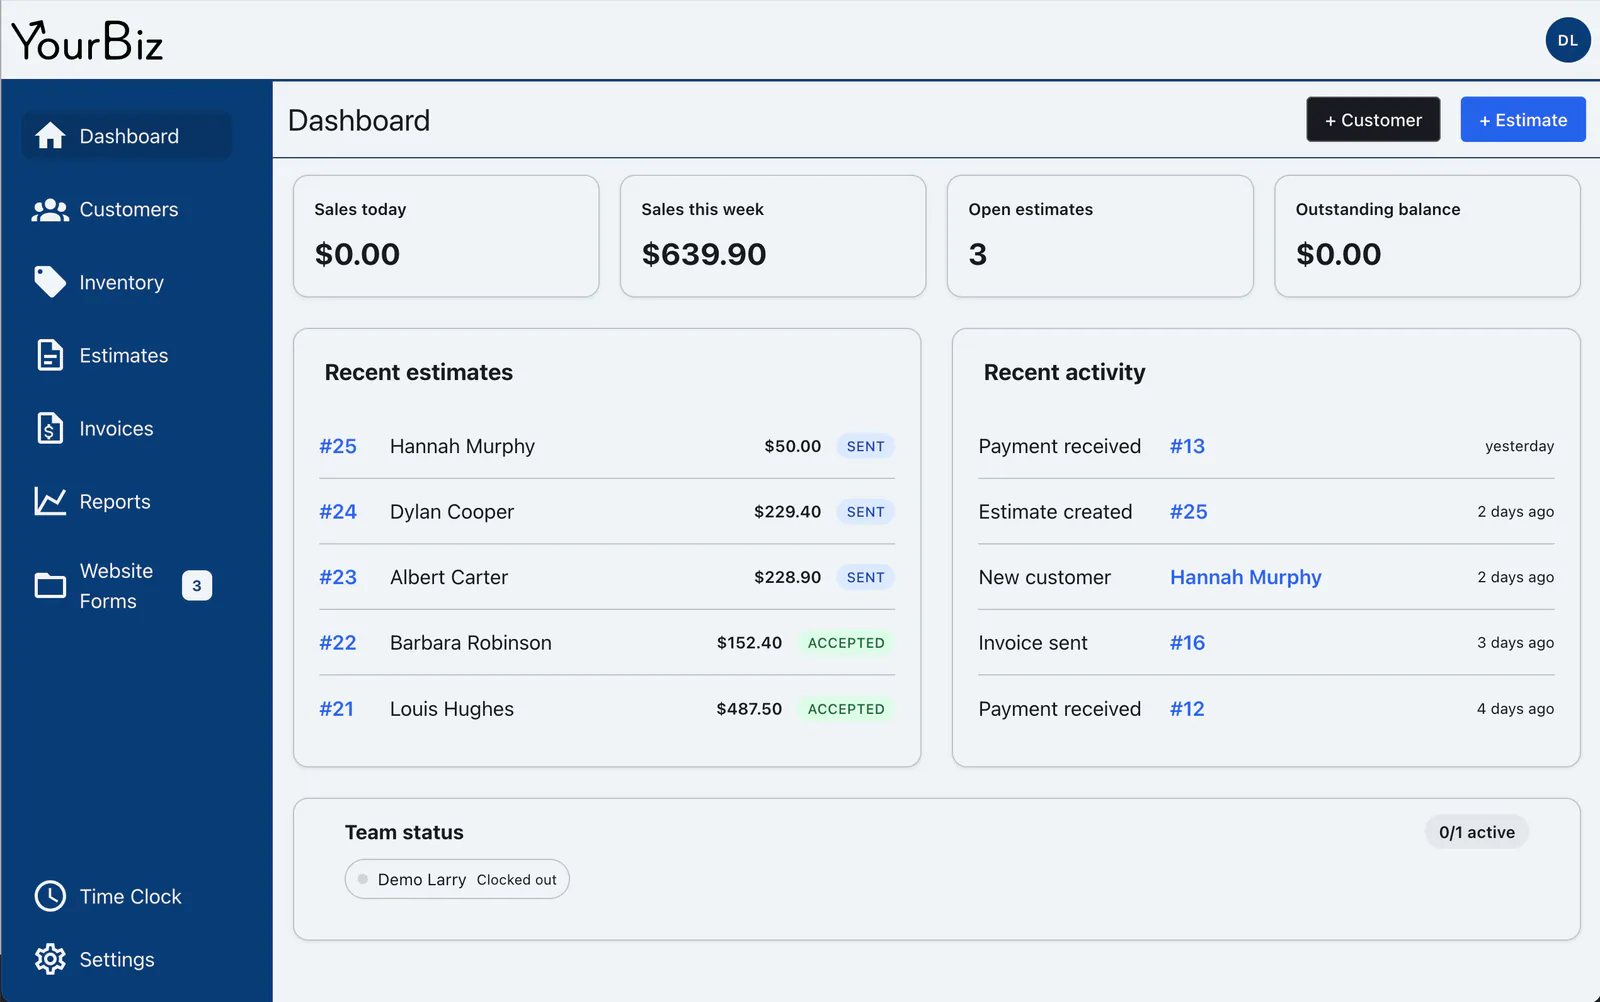Click the 0/1 active team badge
The height and width of the screenshot is (1002, 1600).
1477,832
